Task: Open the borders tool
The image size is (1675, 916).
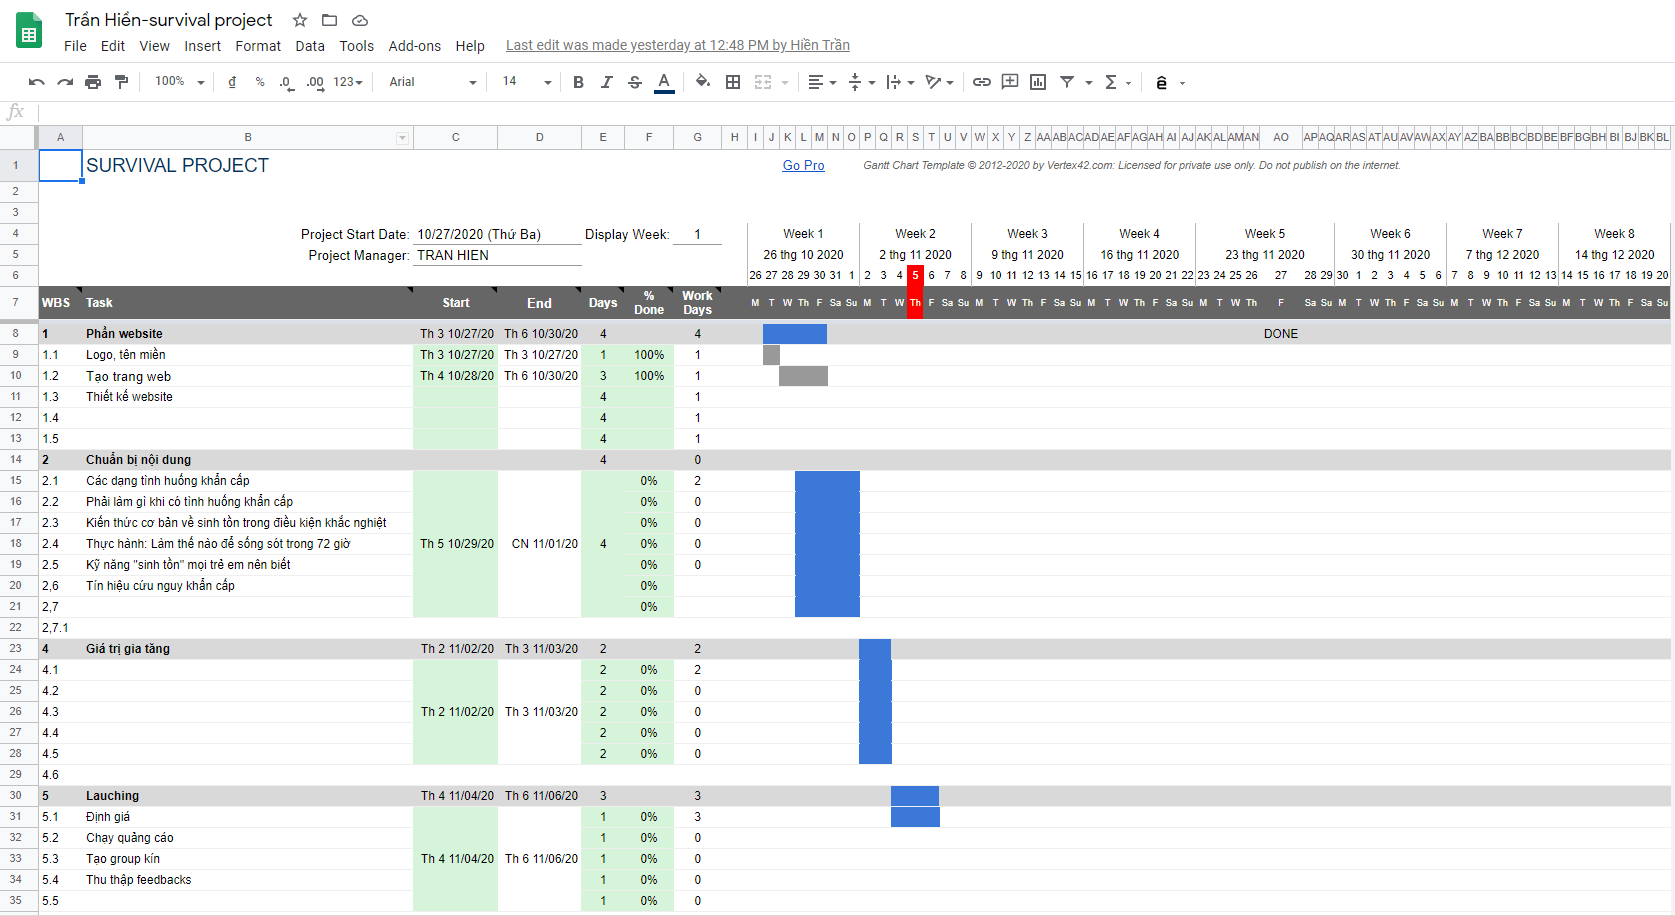Action: [x=733, y=82]
